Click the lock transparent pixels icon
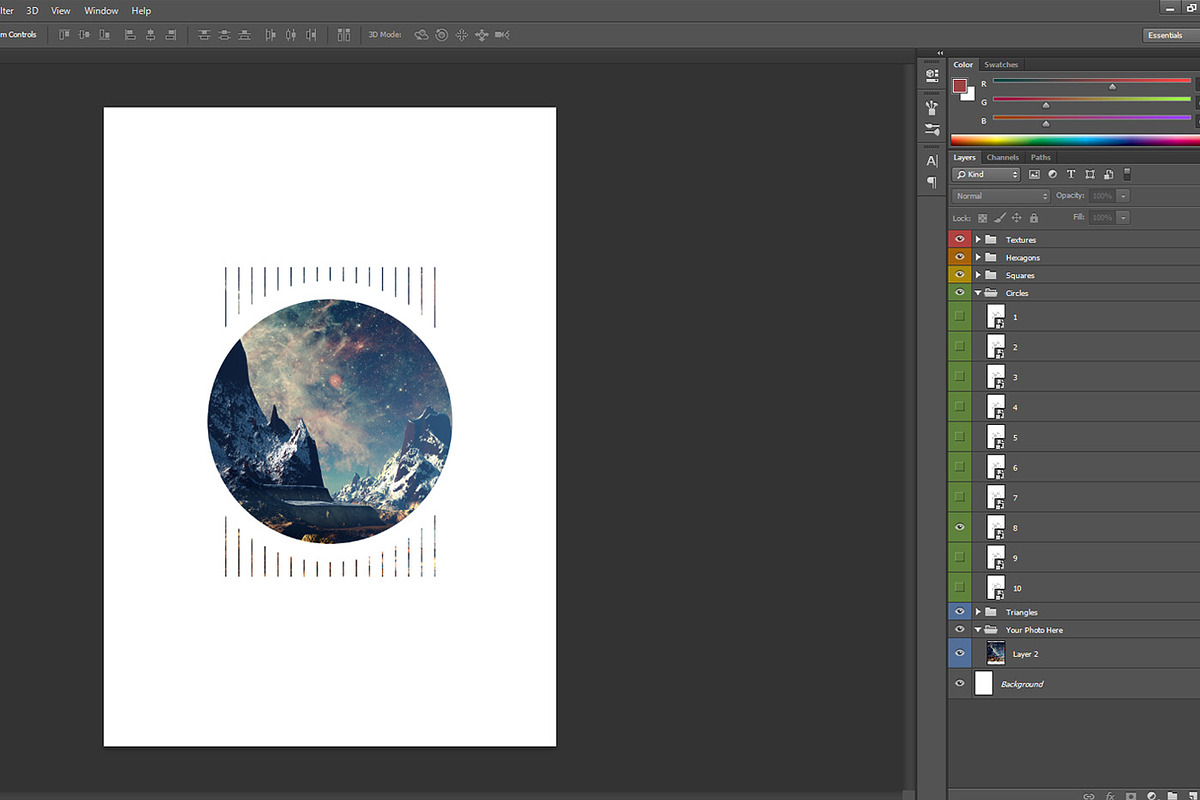The height and width of the screenshot is (800, 1200). click(x=982, y=218)
